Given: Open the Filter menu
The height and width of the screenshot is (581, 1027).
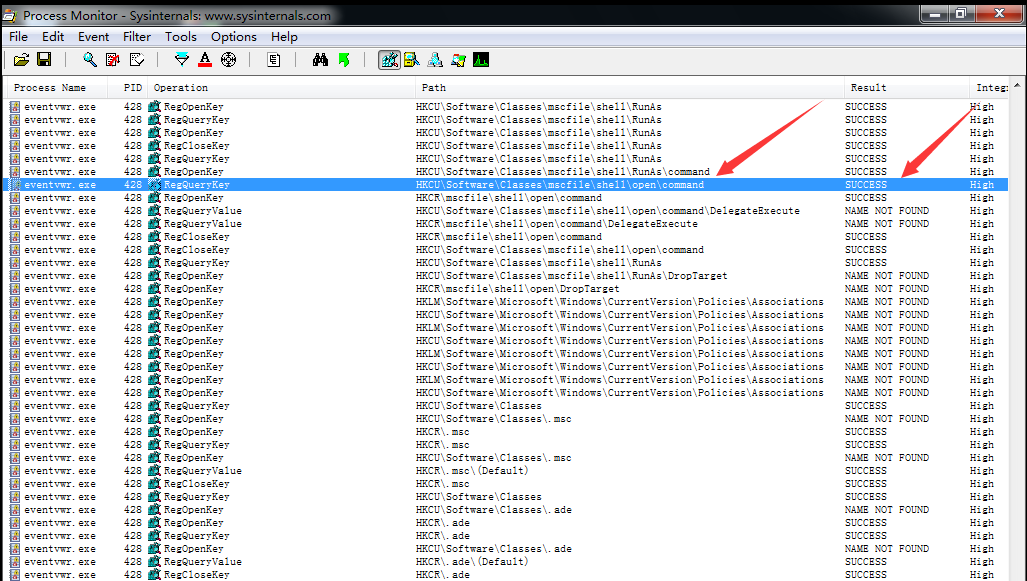Looking at the screenshot, I should [137, 37].
